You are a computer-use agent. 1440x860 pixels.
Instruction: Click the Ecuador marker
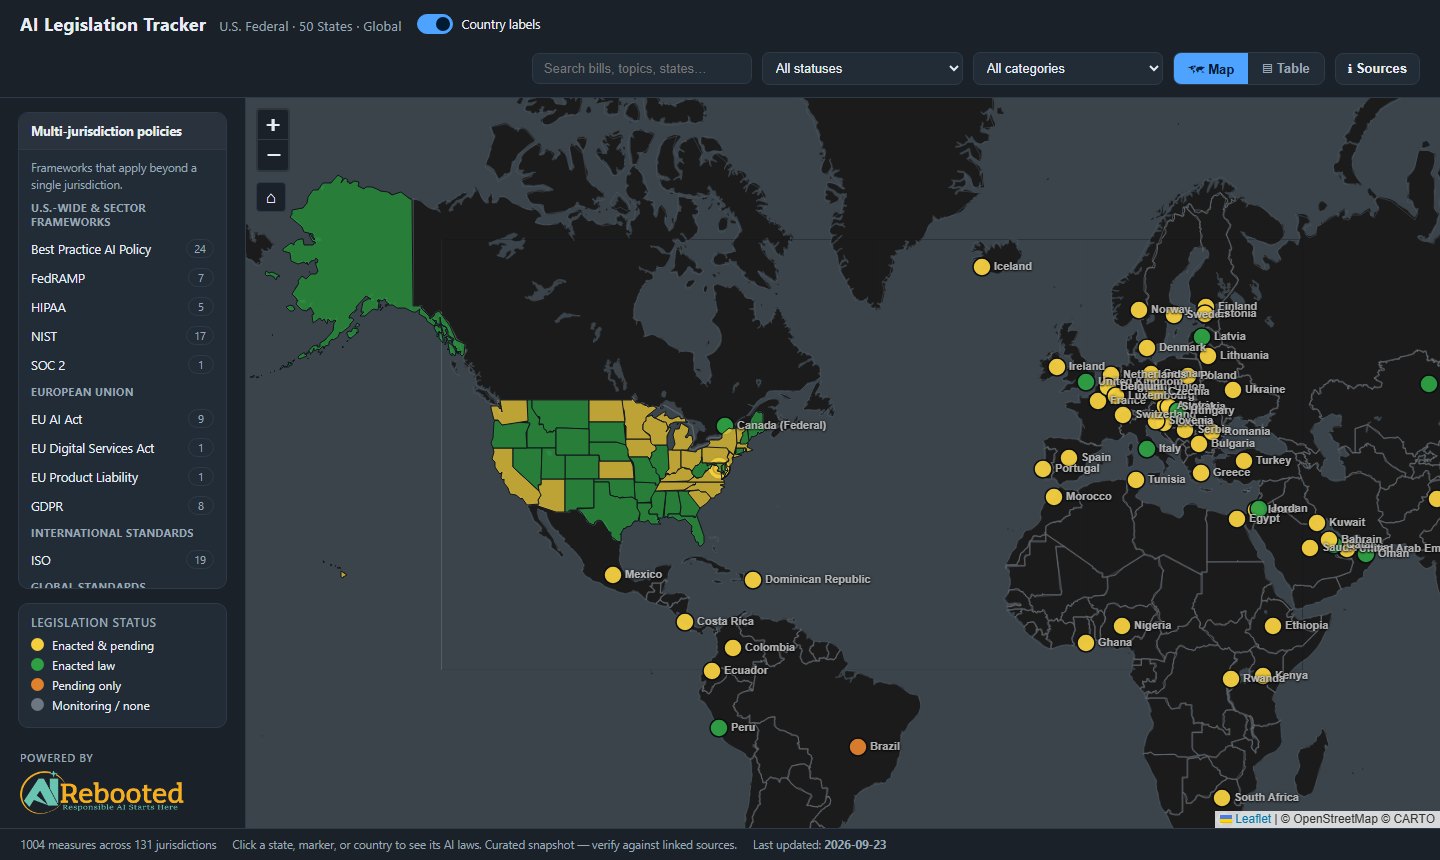tap(712, 671)
